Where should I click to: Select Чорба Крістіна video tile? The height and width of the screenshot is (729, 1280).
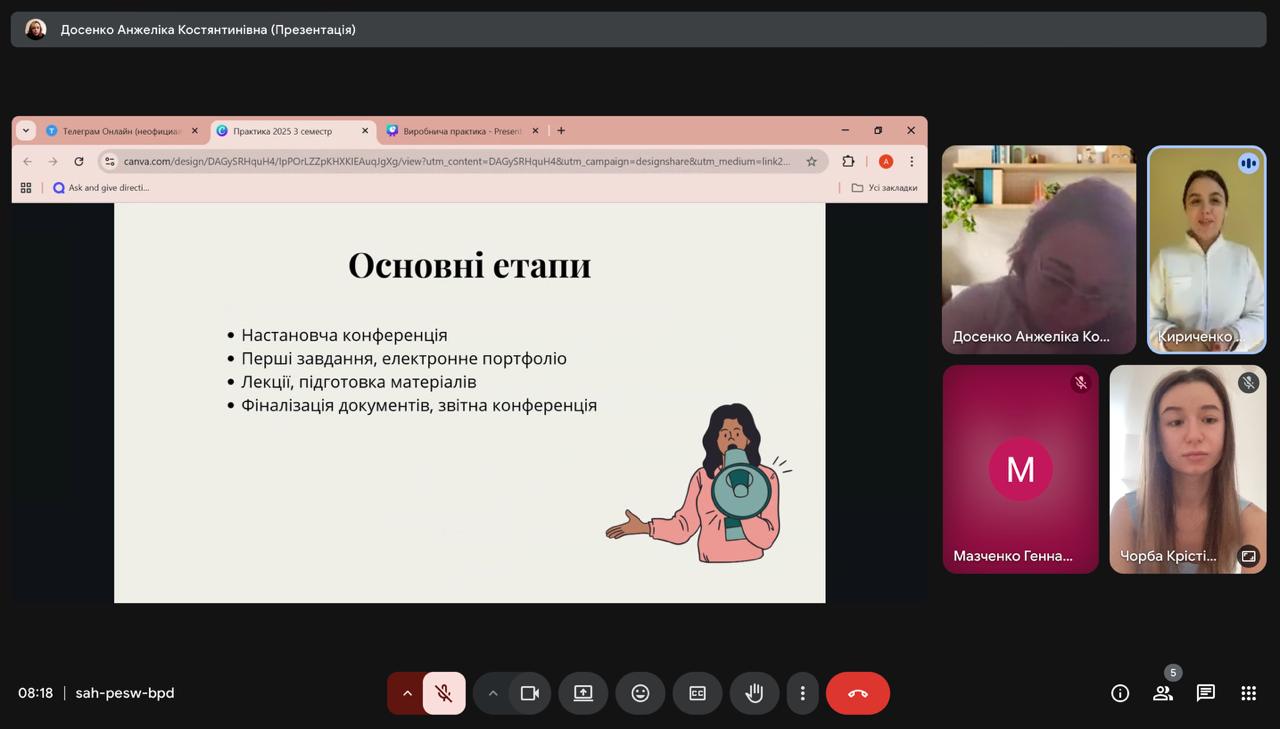[1187, 468]
